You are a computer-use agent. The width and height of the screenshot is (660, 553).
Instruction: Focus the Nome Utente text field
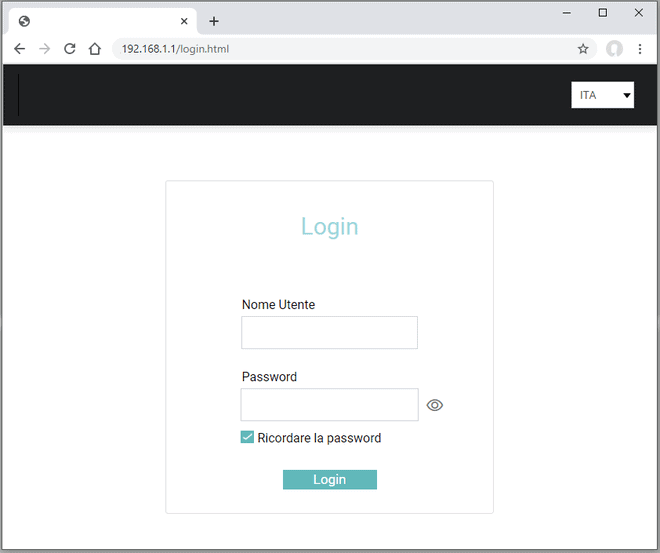click(x=329, y=333)
